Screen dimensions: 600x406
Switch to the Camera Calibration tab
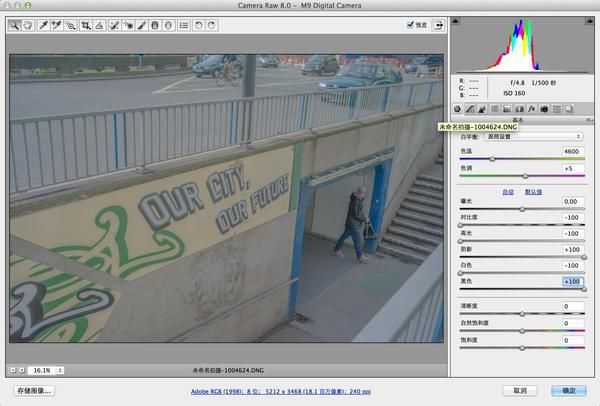(x=544, y=109)
